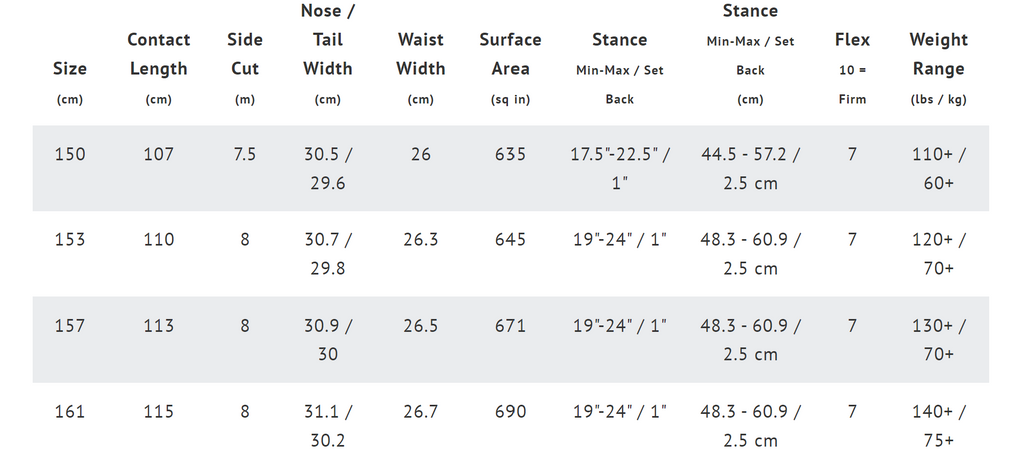
Task: Click the Surface Area column header
Action: (x=510, y=69)
